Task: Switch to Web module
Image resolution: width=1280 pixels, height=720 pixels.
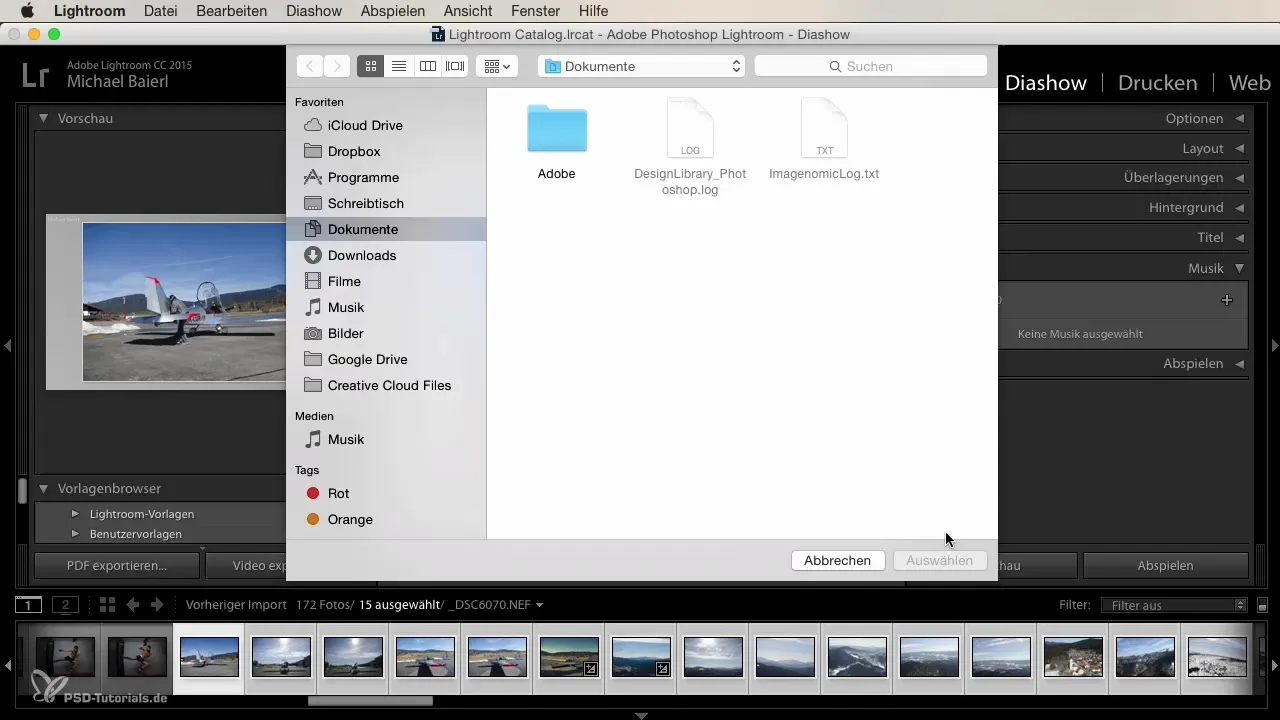Action: [x=1250, y=83]
